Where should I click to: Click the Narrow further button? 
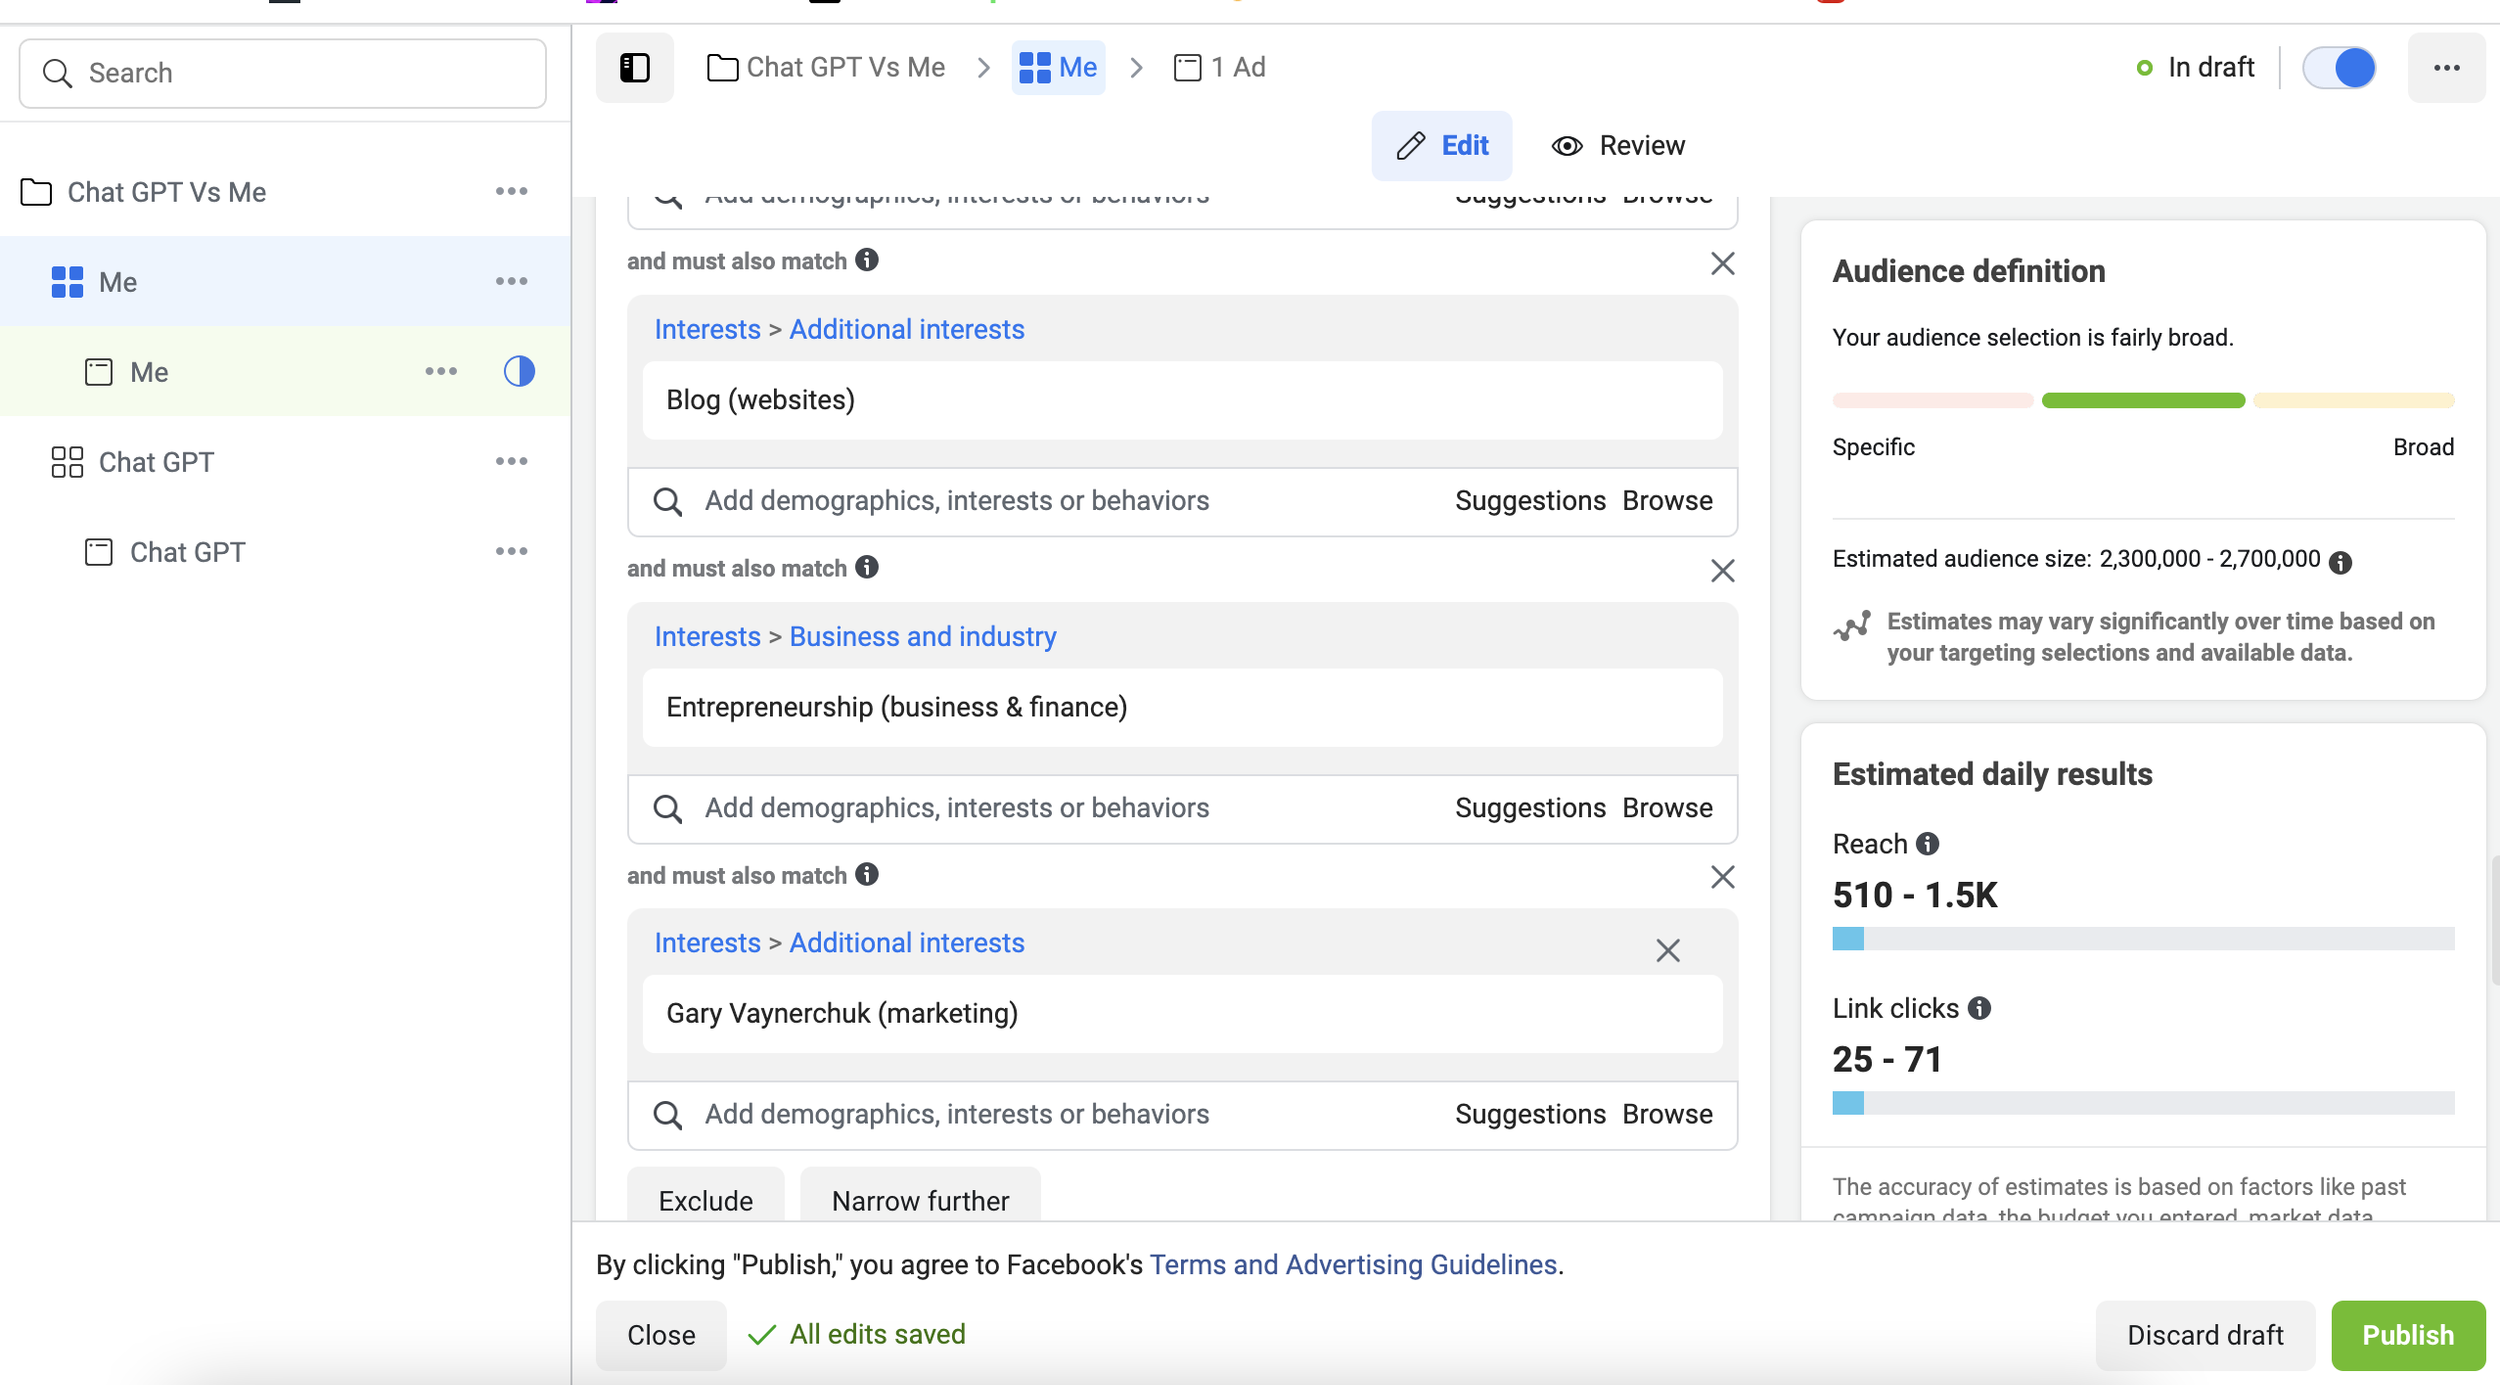(919, 1200)
